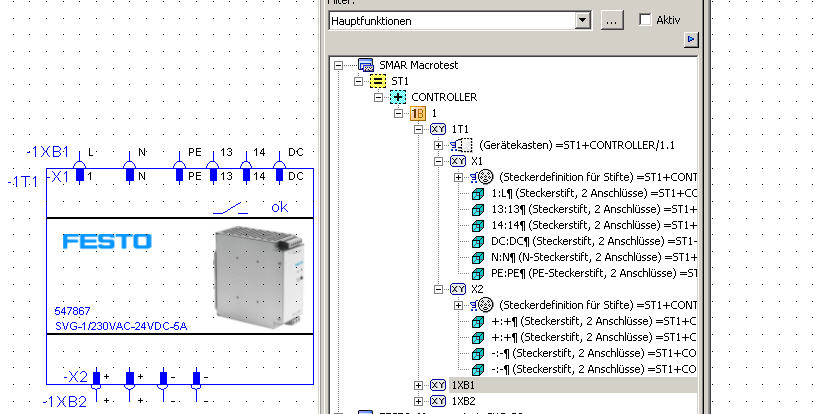The image size is (813, 414).
Task: Expand Steckerdefinition für Stifte under X1
Action: (x=458, y=177)
